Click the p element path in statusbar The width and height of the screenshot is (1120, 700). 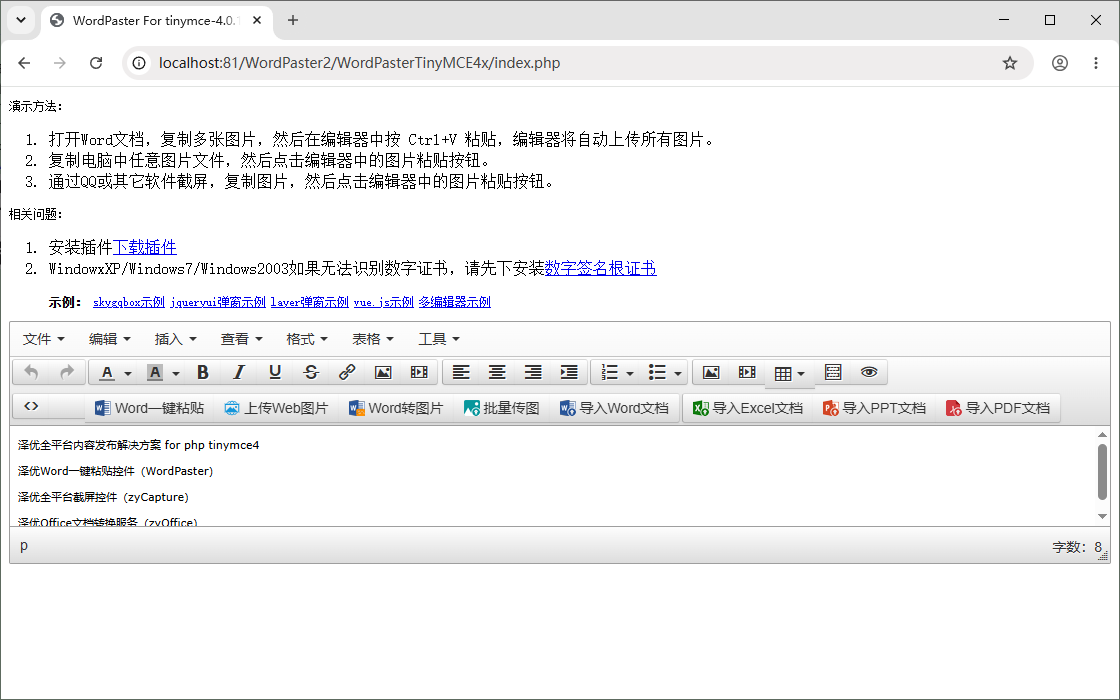[x=24, y=546]
